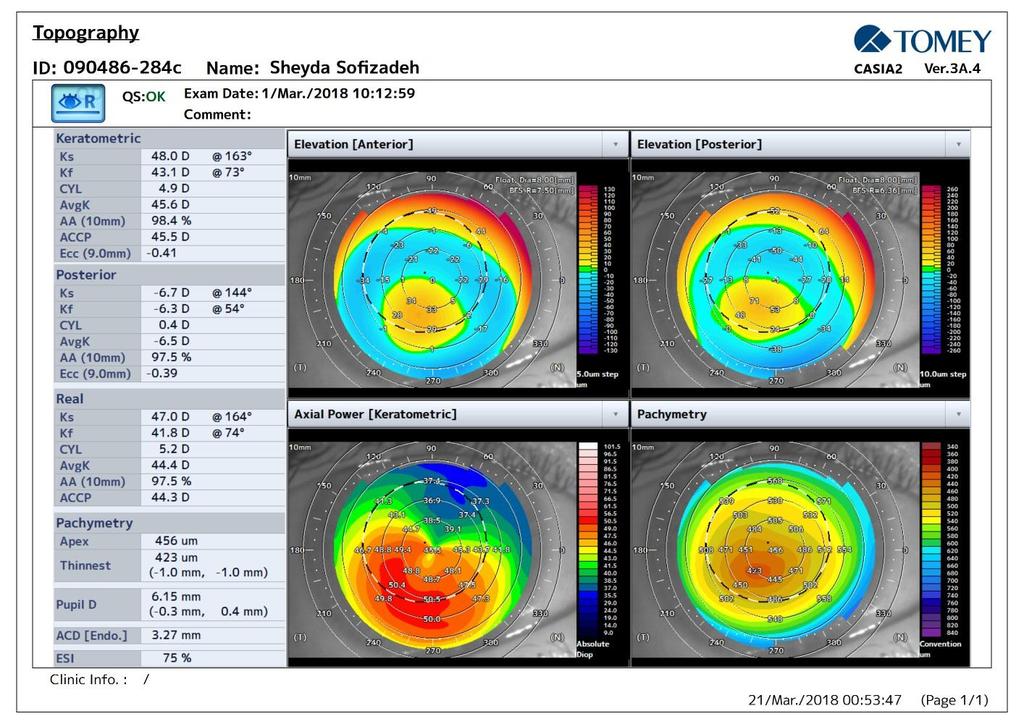Open the Elevation [Posterior] map dropdown arrow
Image resolution: width=1024 pixels, height=724 pixels.
(x=958, y=144)
